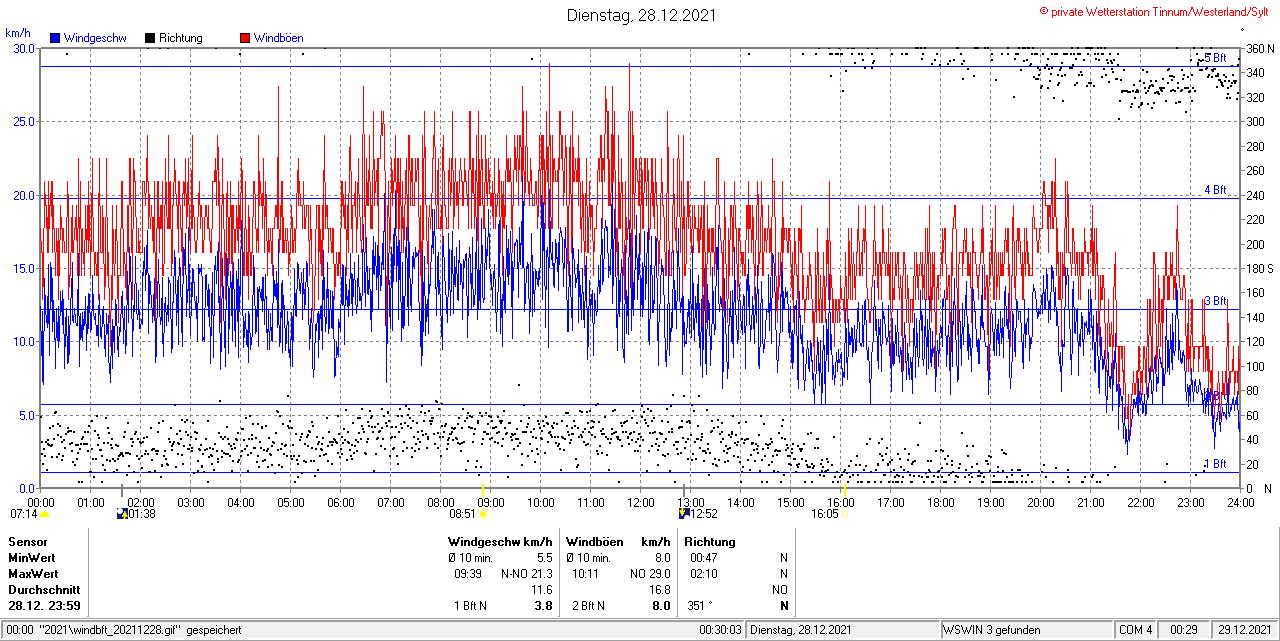Click the red Windböen legend square
This screenshot has height=641, width=1280.
[x=245, y=38]
